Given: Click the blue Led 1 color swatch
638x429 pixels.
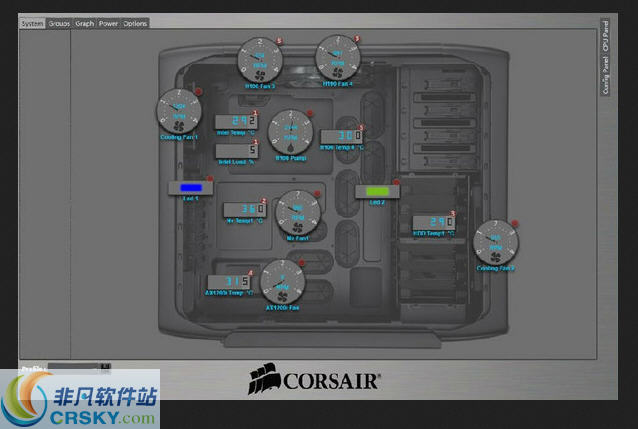Looking at the screenshot, I should (x=191, y=188).
